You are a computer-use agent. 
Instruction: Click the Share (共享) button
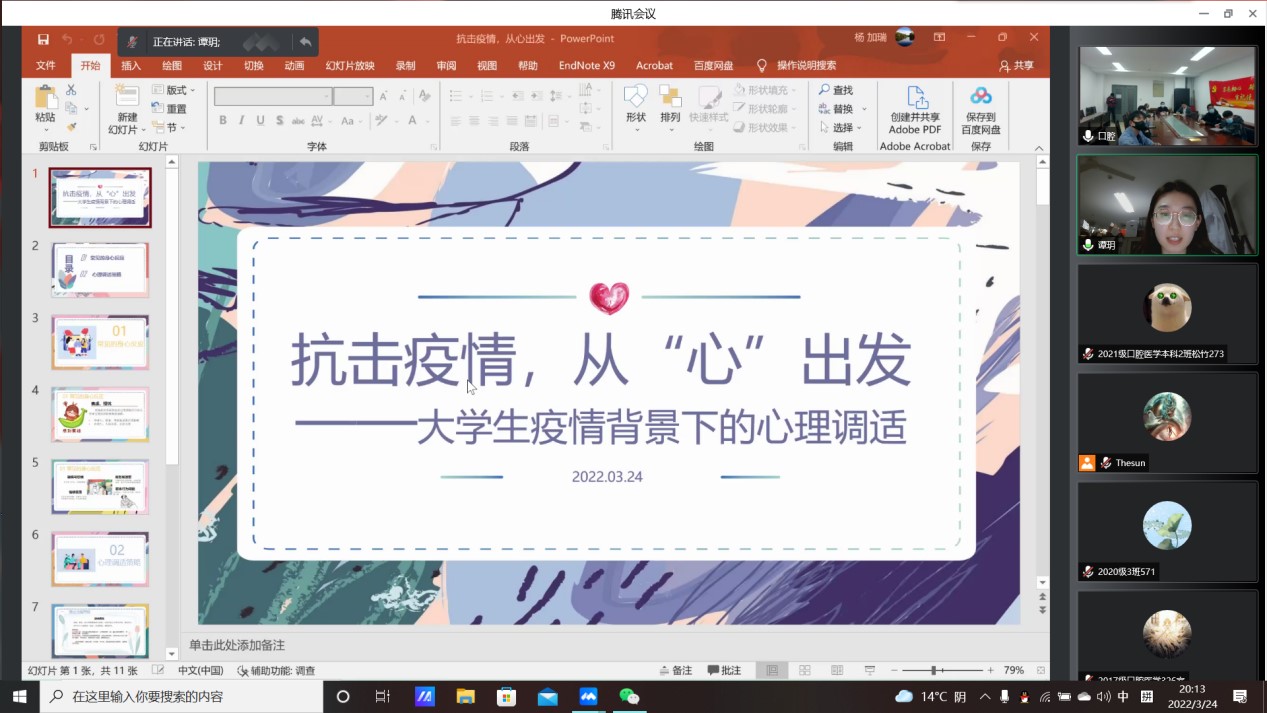[x=1016, y=66]
